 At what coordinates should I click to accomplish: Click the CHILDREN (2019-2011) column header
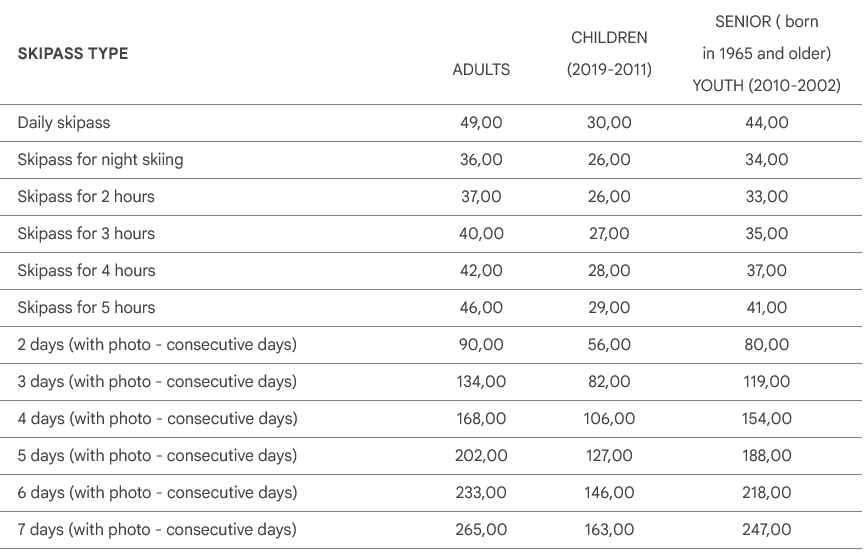coord(609,53)
